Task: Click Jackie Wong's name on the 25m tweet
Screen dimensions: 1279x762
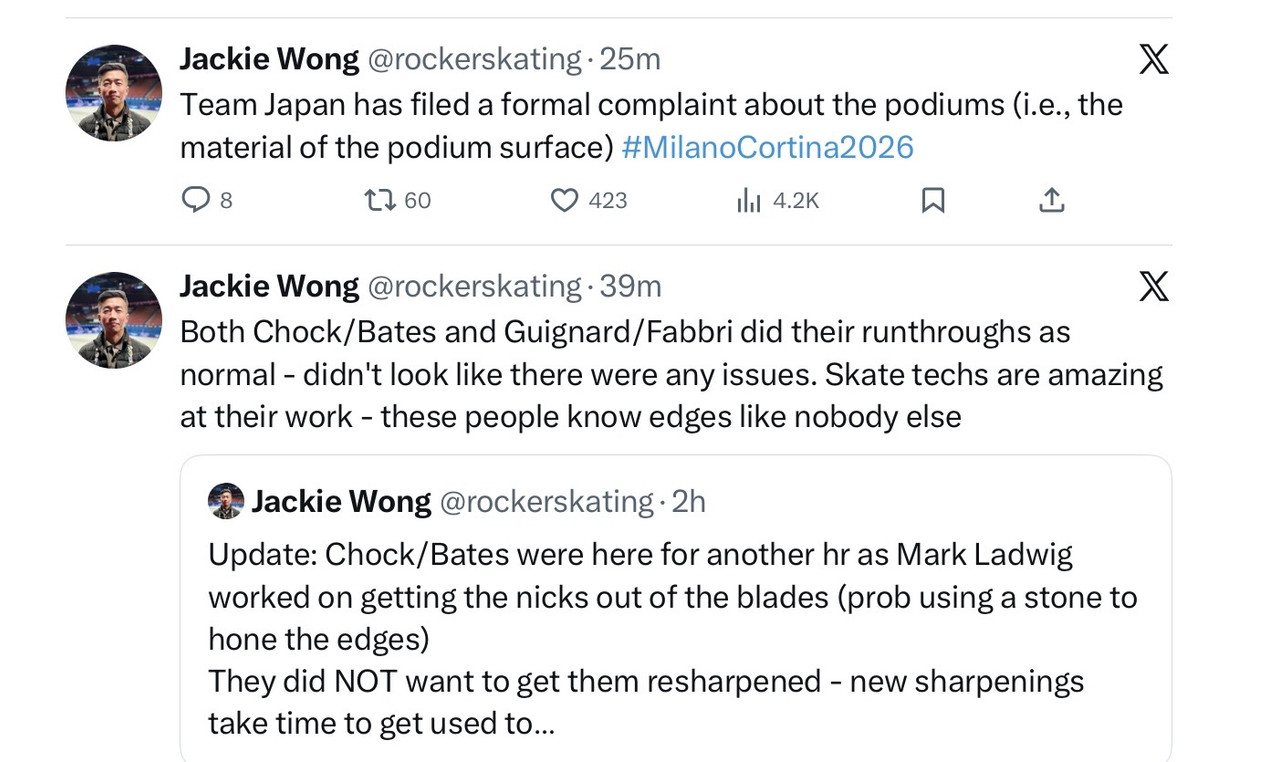Action: pyautogui.click(x=269, y=60)
